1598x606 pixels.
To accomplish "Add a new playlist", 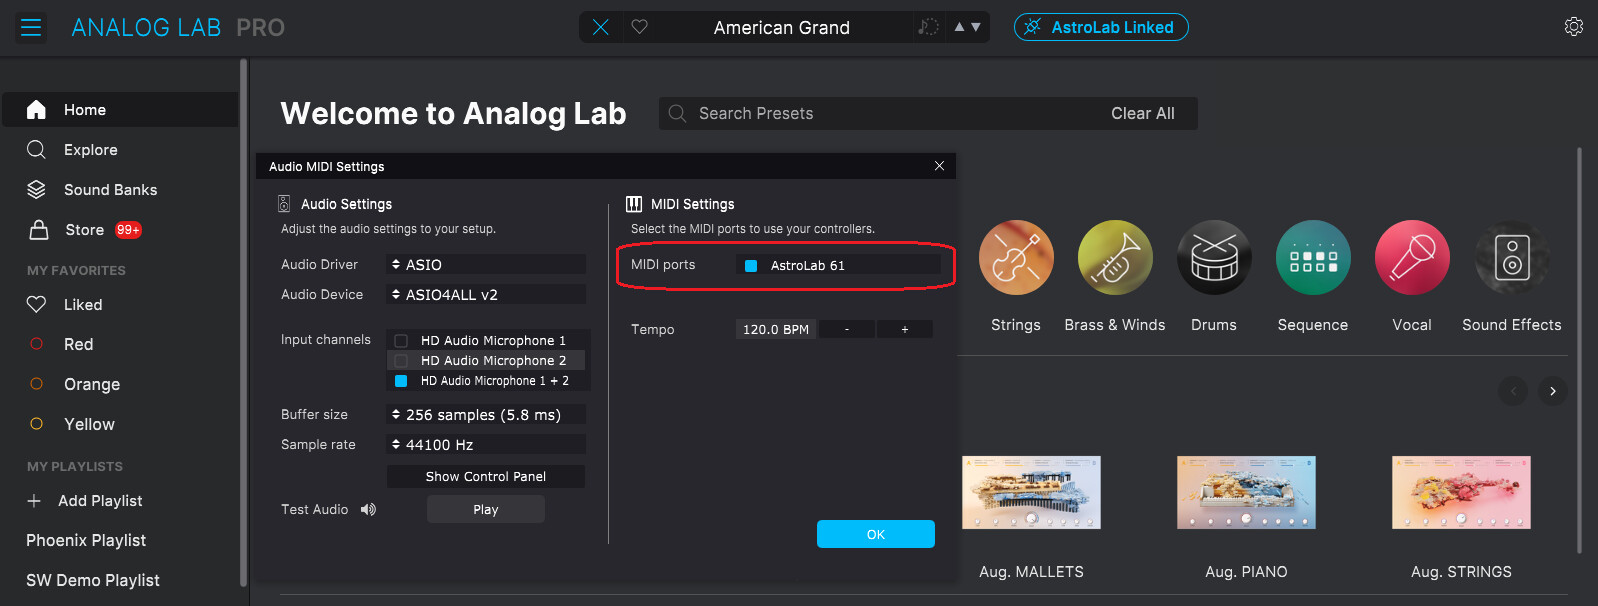I will [x=84, y=501].
